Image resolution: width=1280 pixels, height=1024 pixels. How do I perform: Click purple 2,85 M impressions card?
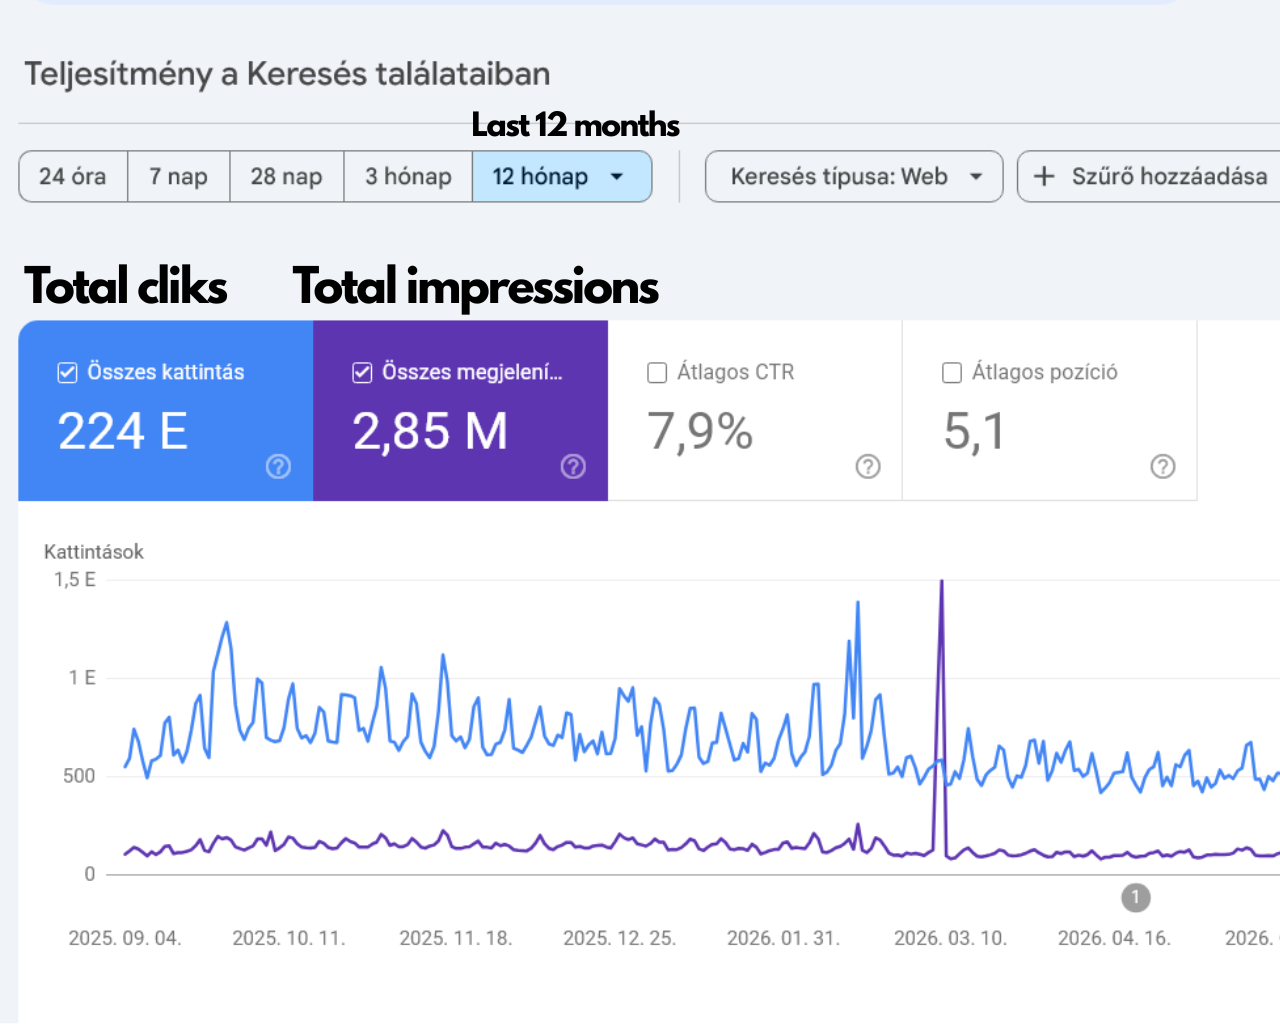click(461, 411)
